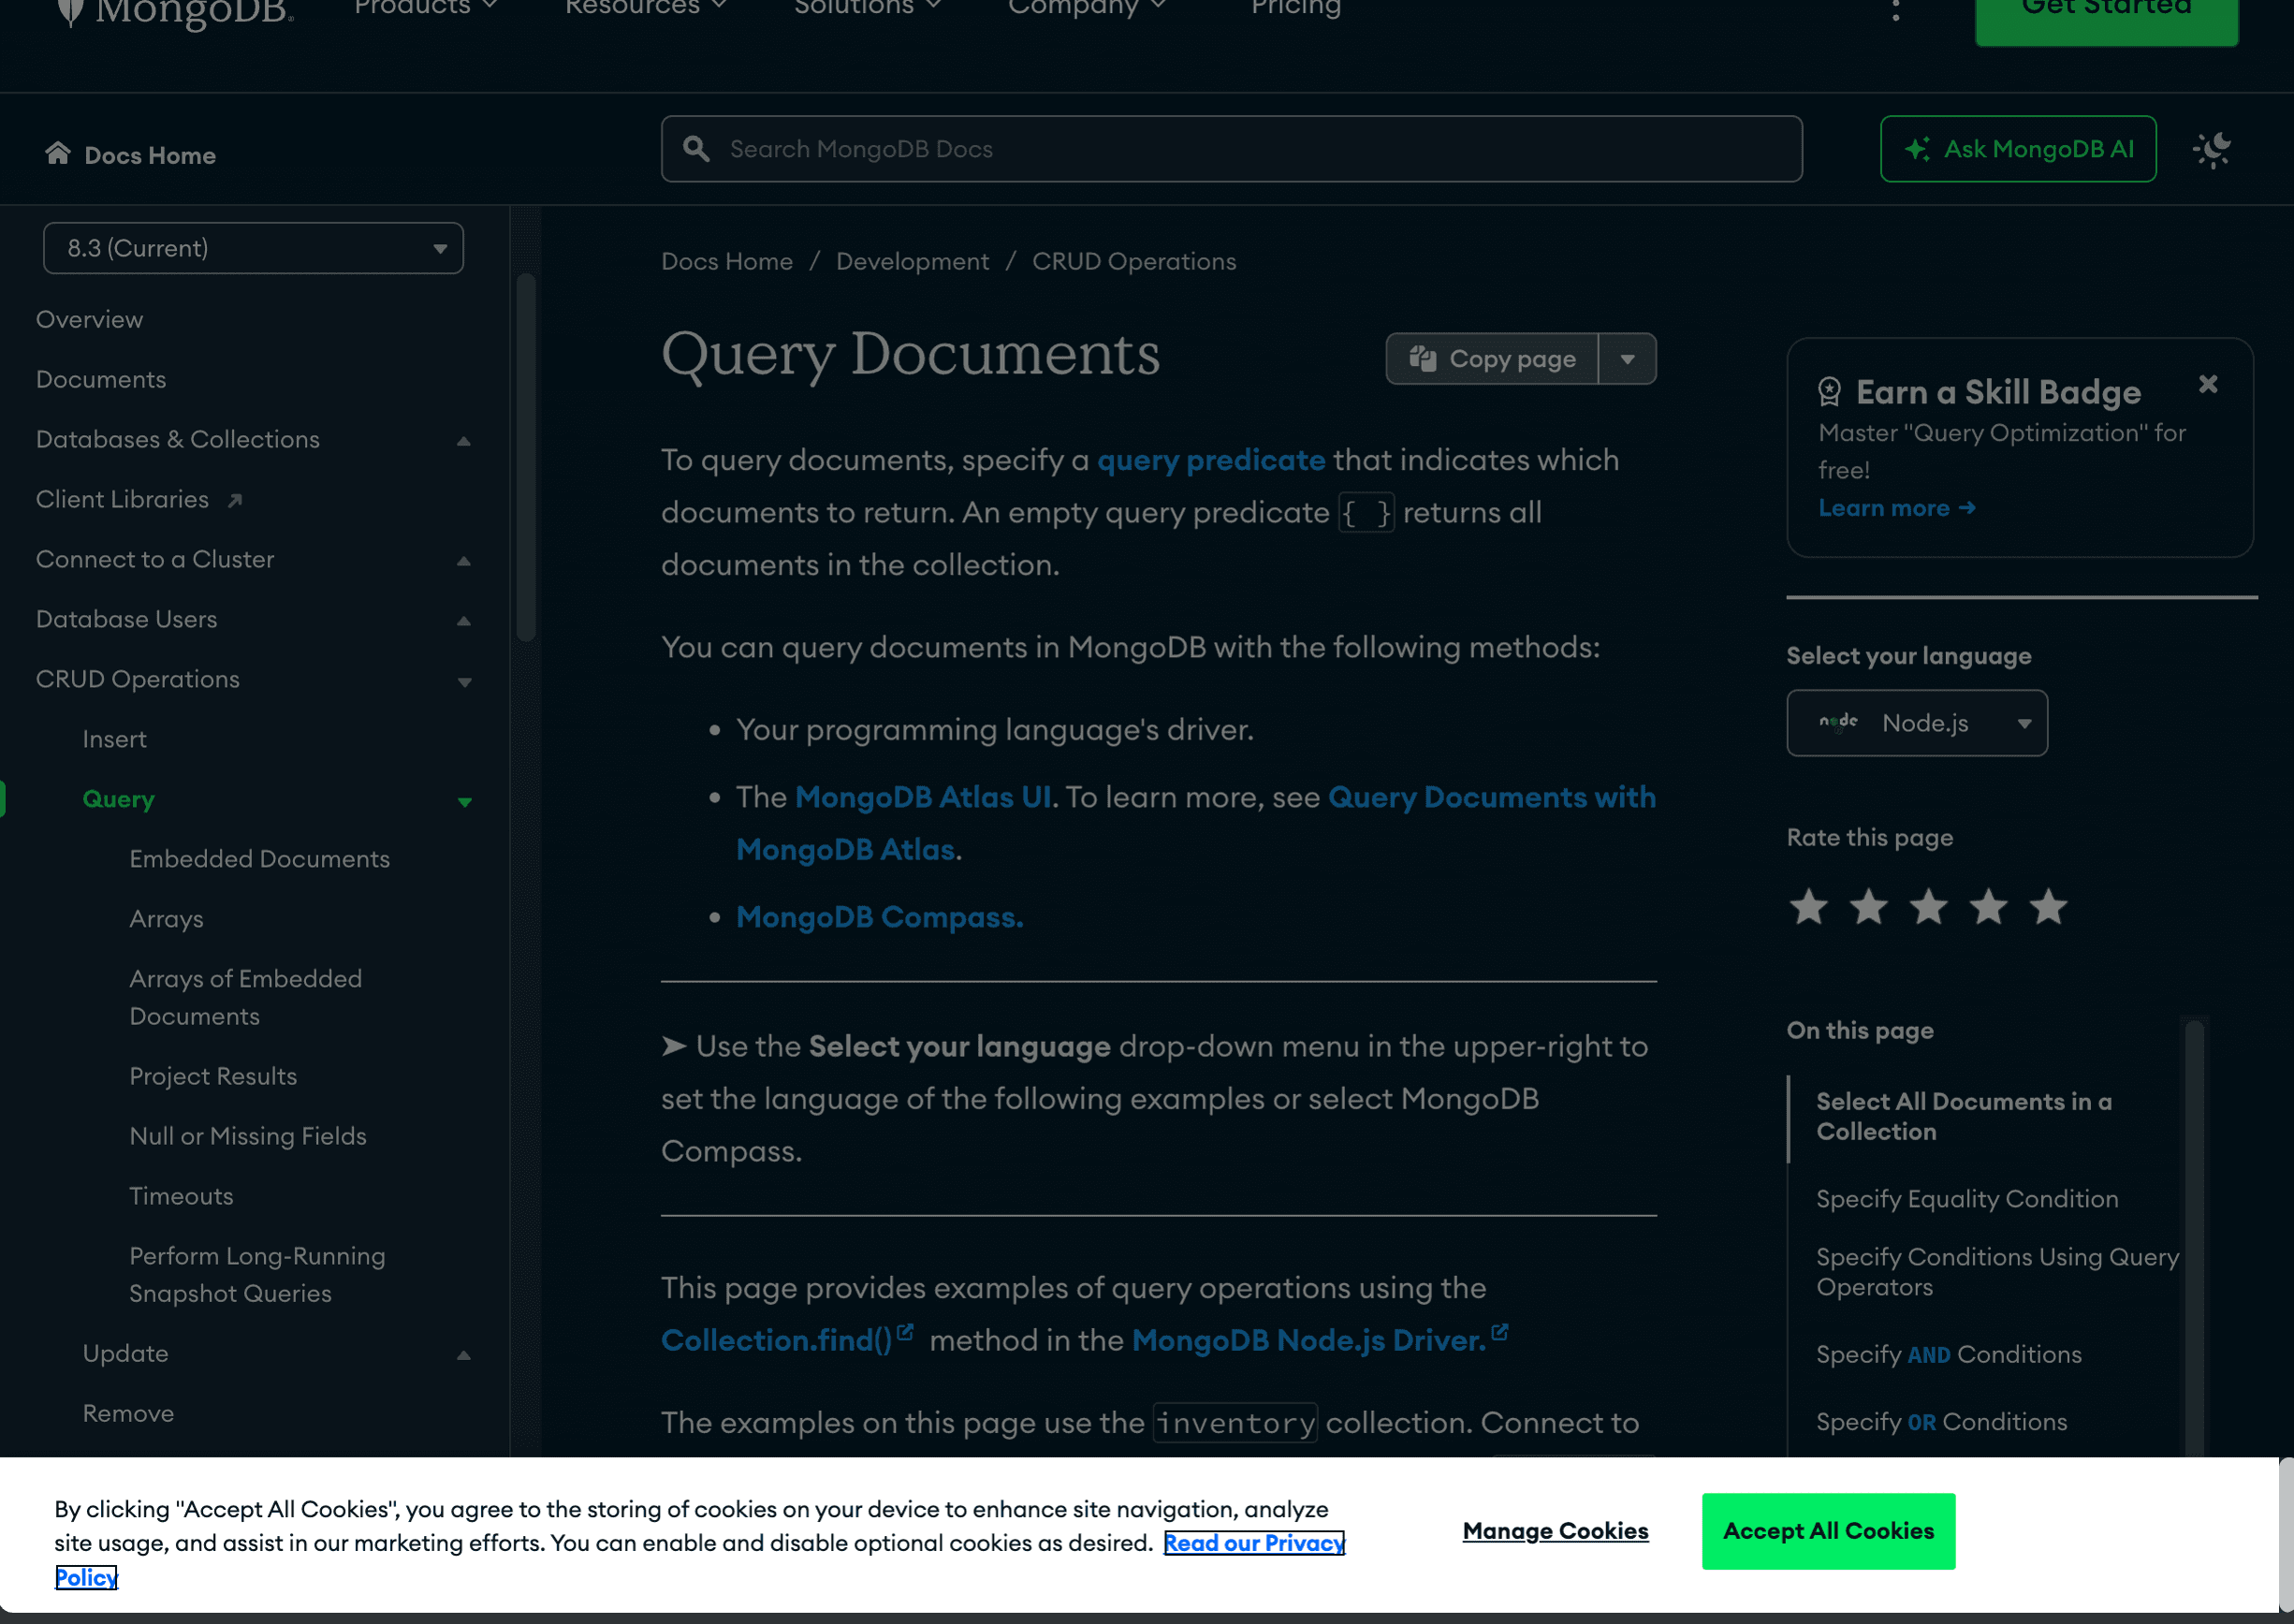This screenshot has width=2294, height=1624.
Task: Expand Database Users section
Action: coord(464,620)
